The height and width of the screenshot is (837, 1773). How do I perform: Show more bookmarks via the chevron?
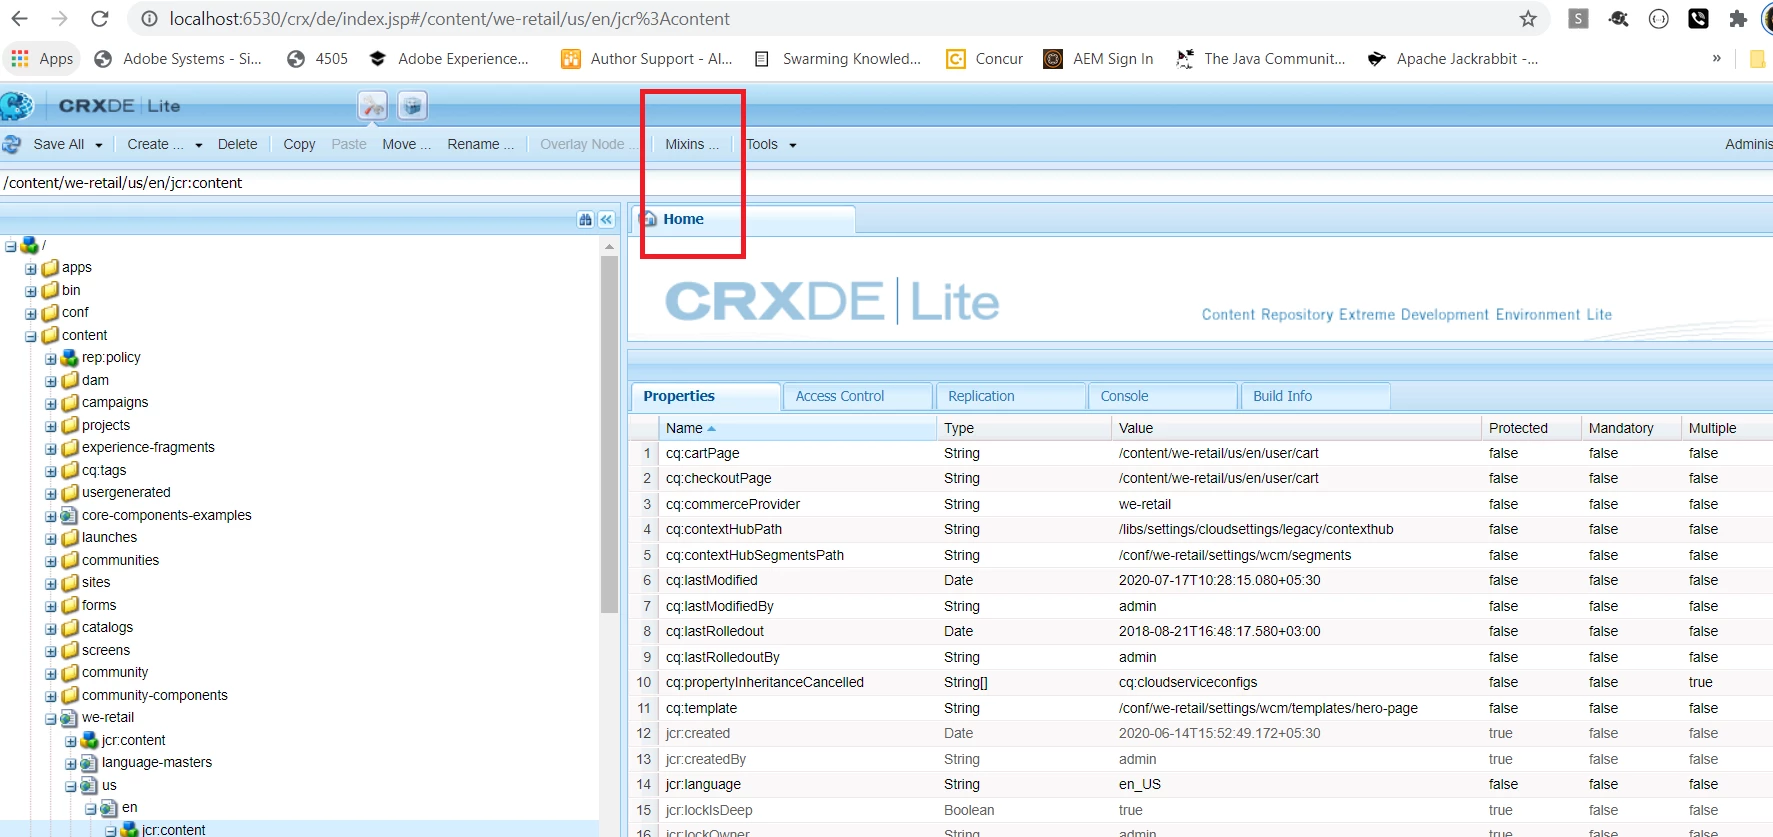pos(1717,58)
